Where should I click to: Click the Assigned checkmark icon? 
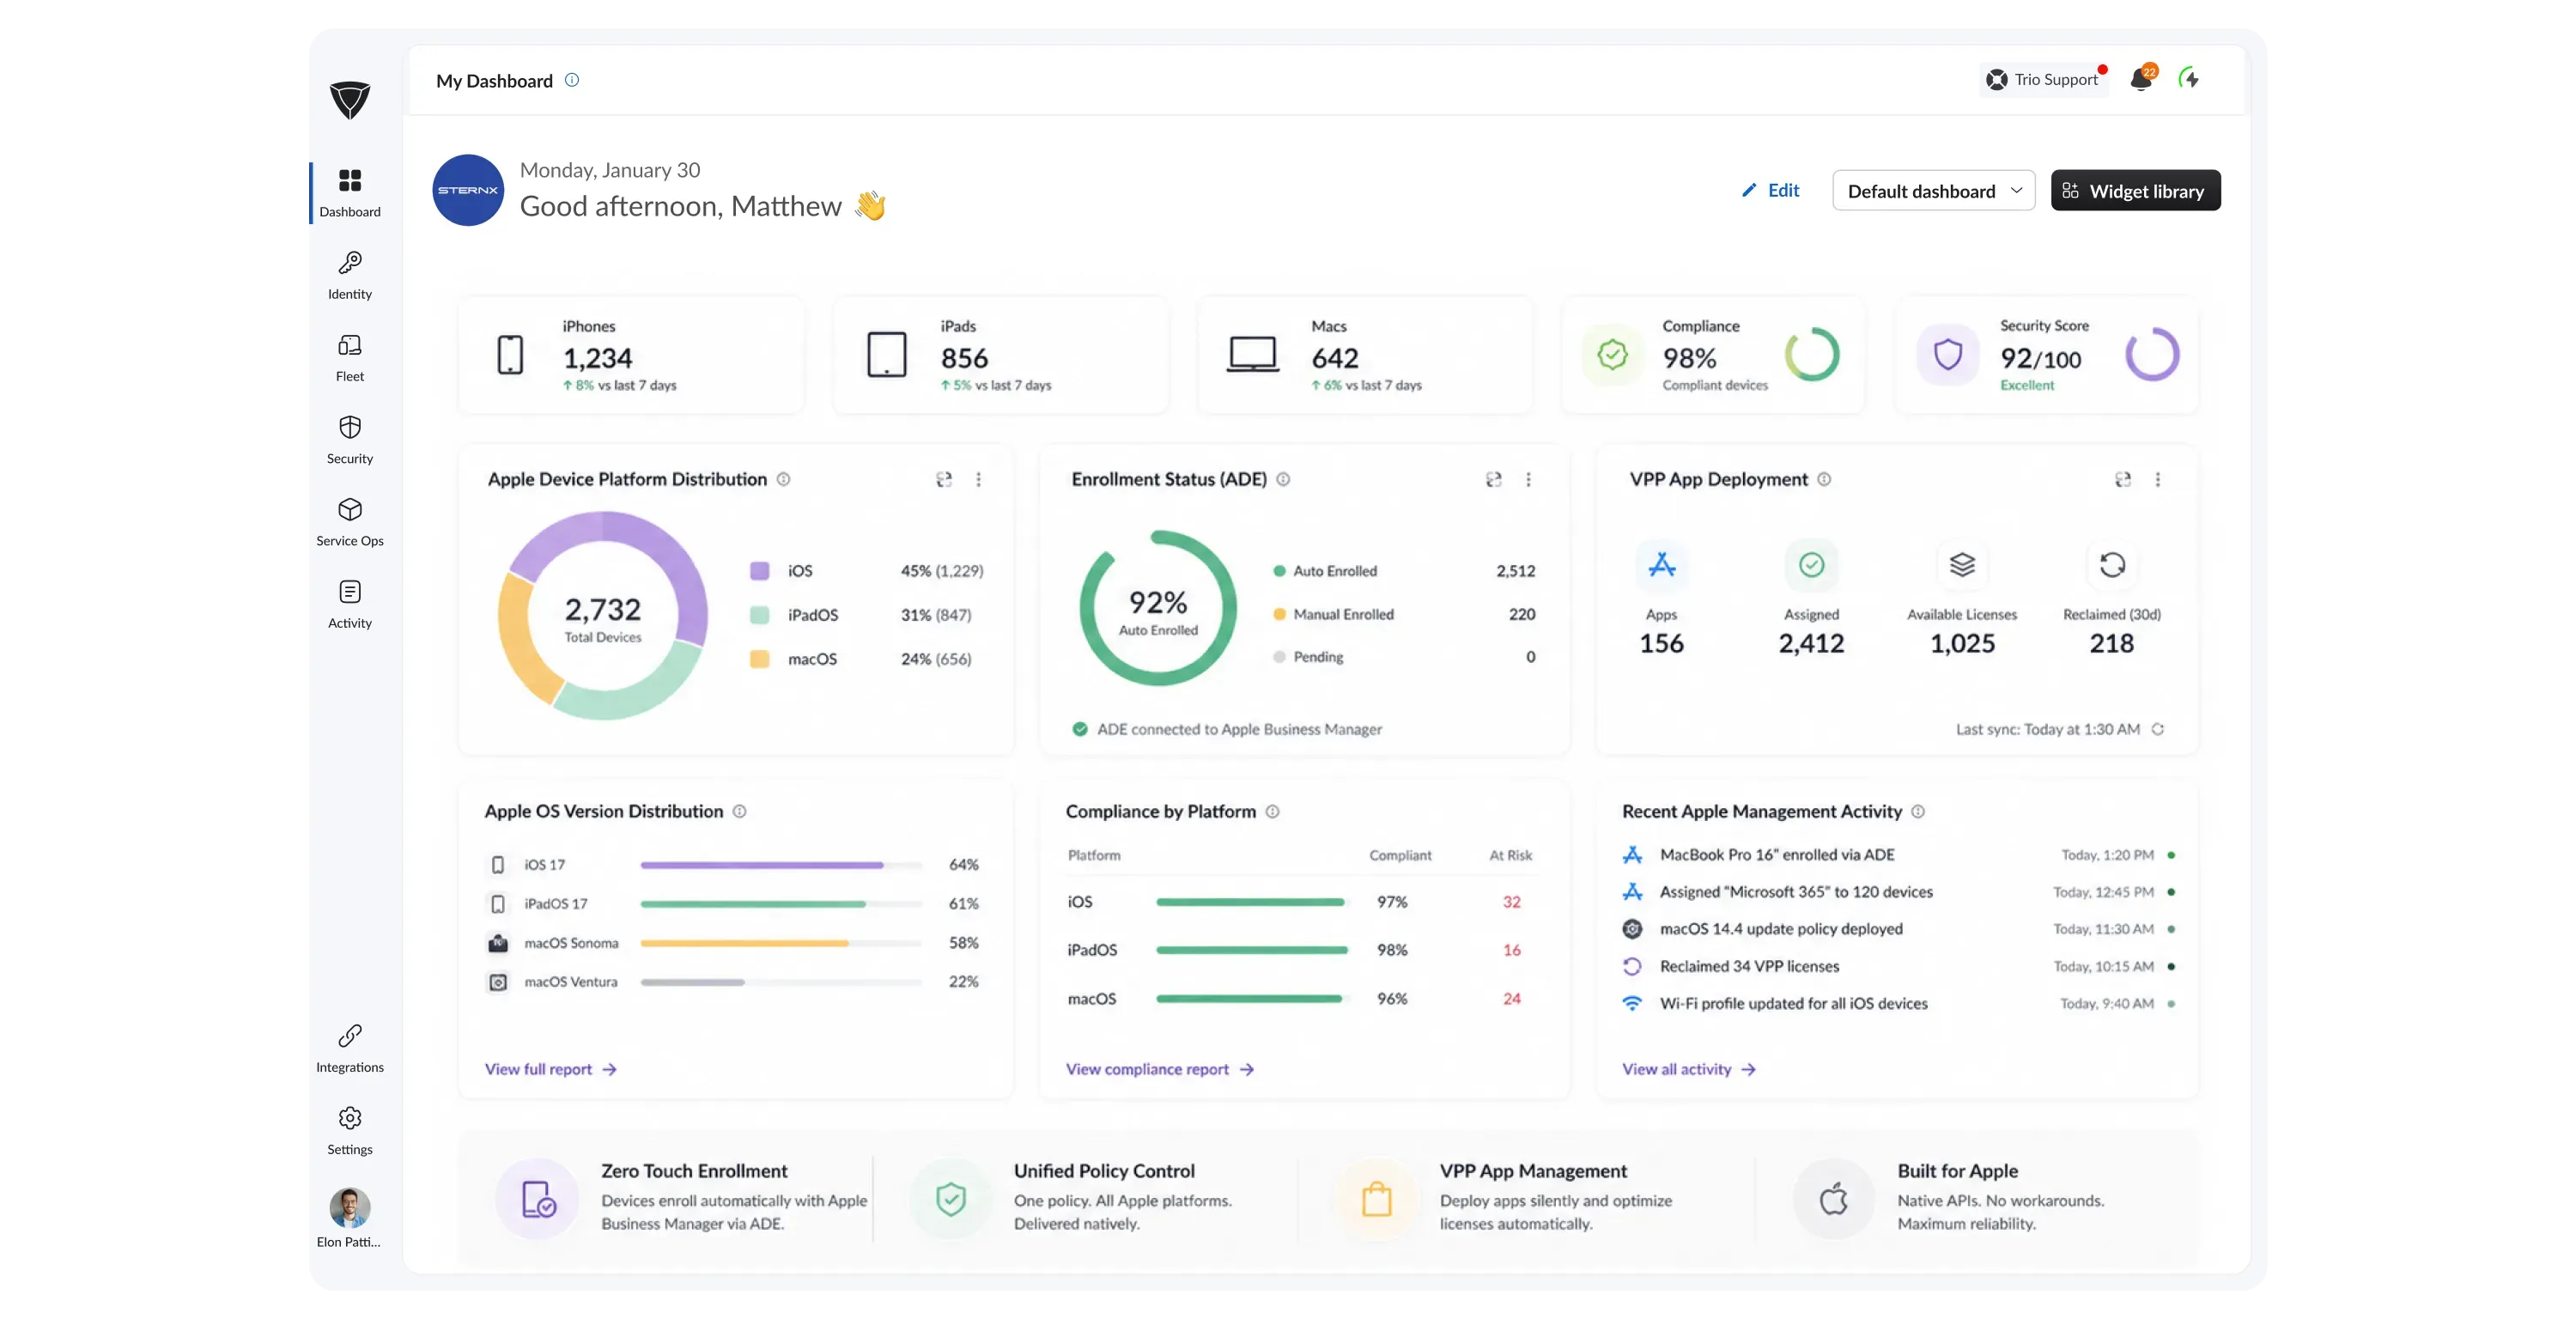(1811, 565)
